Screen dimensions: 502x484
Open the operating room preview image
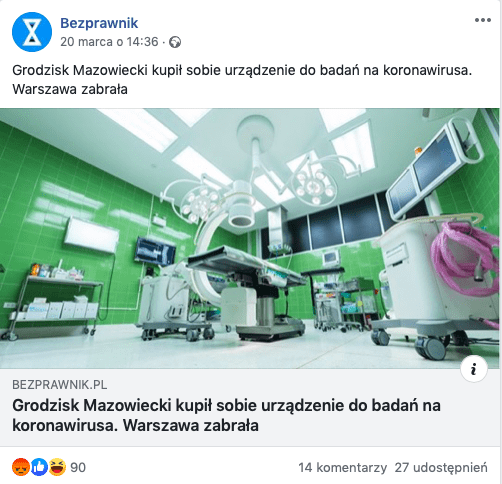pyautogui.click(x=250, y=238)
